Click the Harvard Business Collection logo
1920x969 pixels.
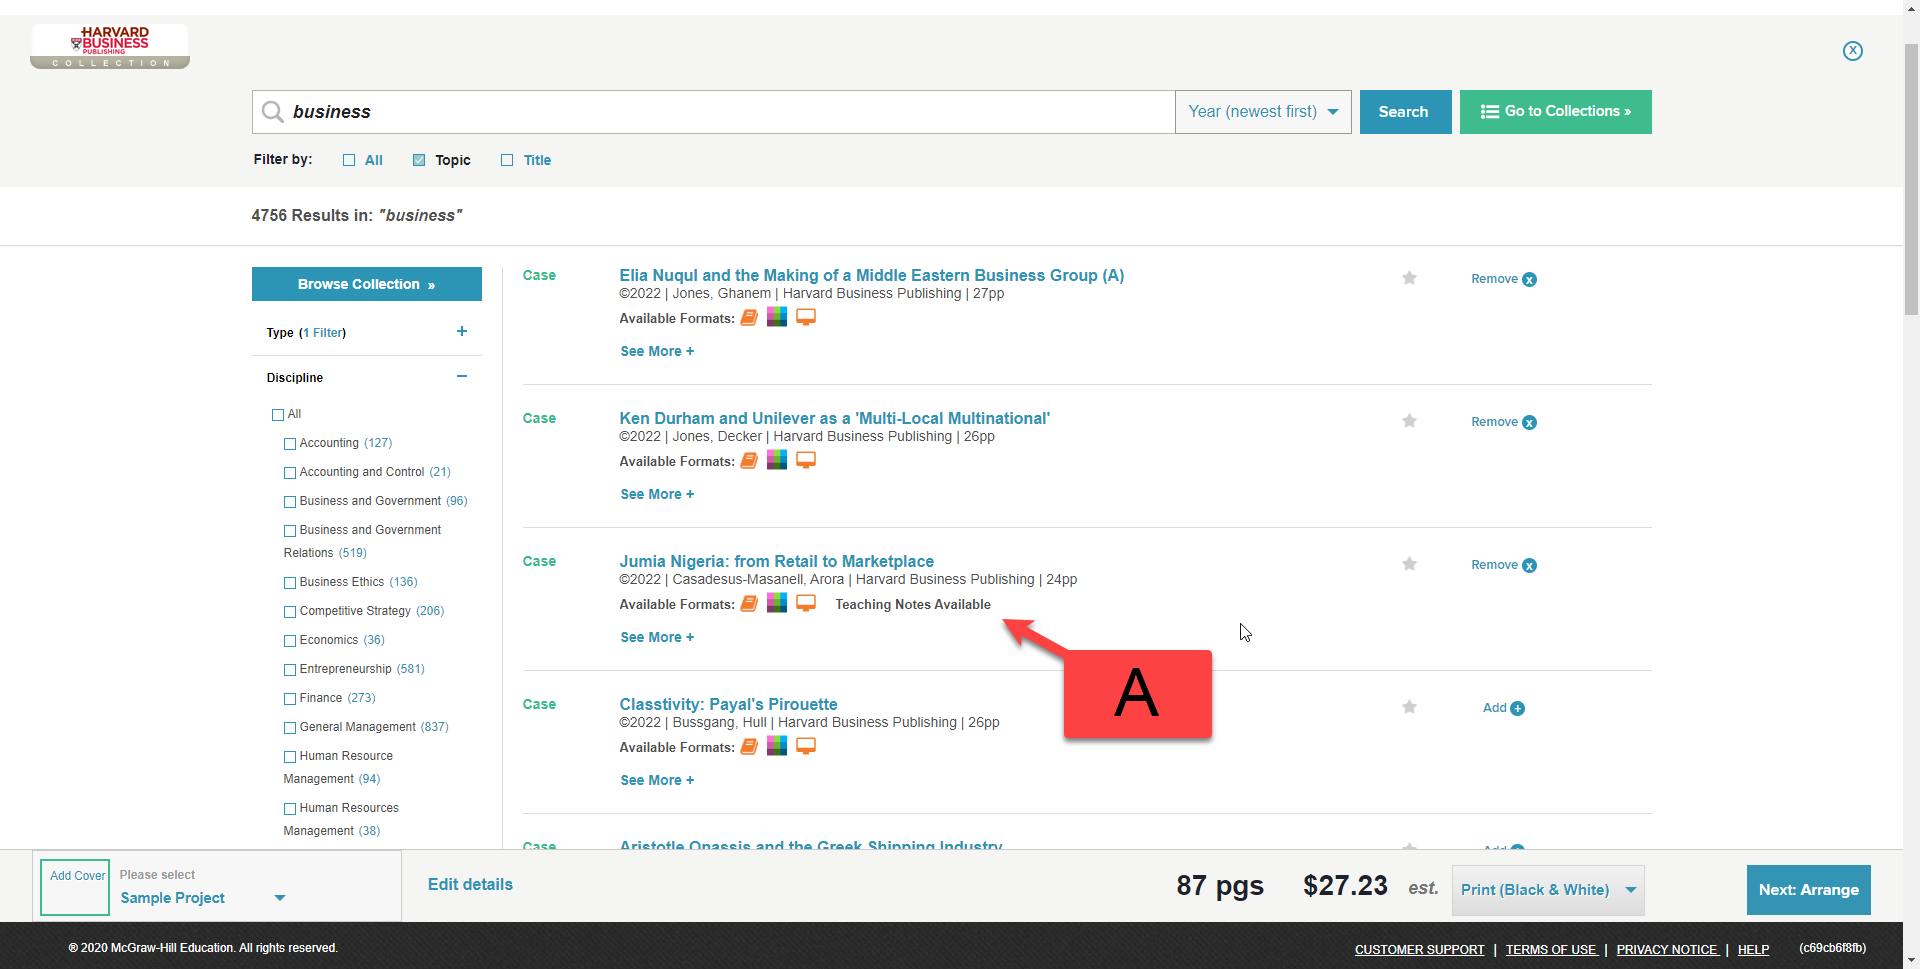pyautogui.click(x=110, y=47)
